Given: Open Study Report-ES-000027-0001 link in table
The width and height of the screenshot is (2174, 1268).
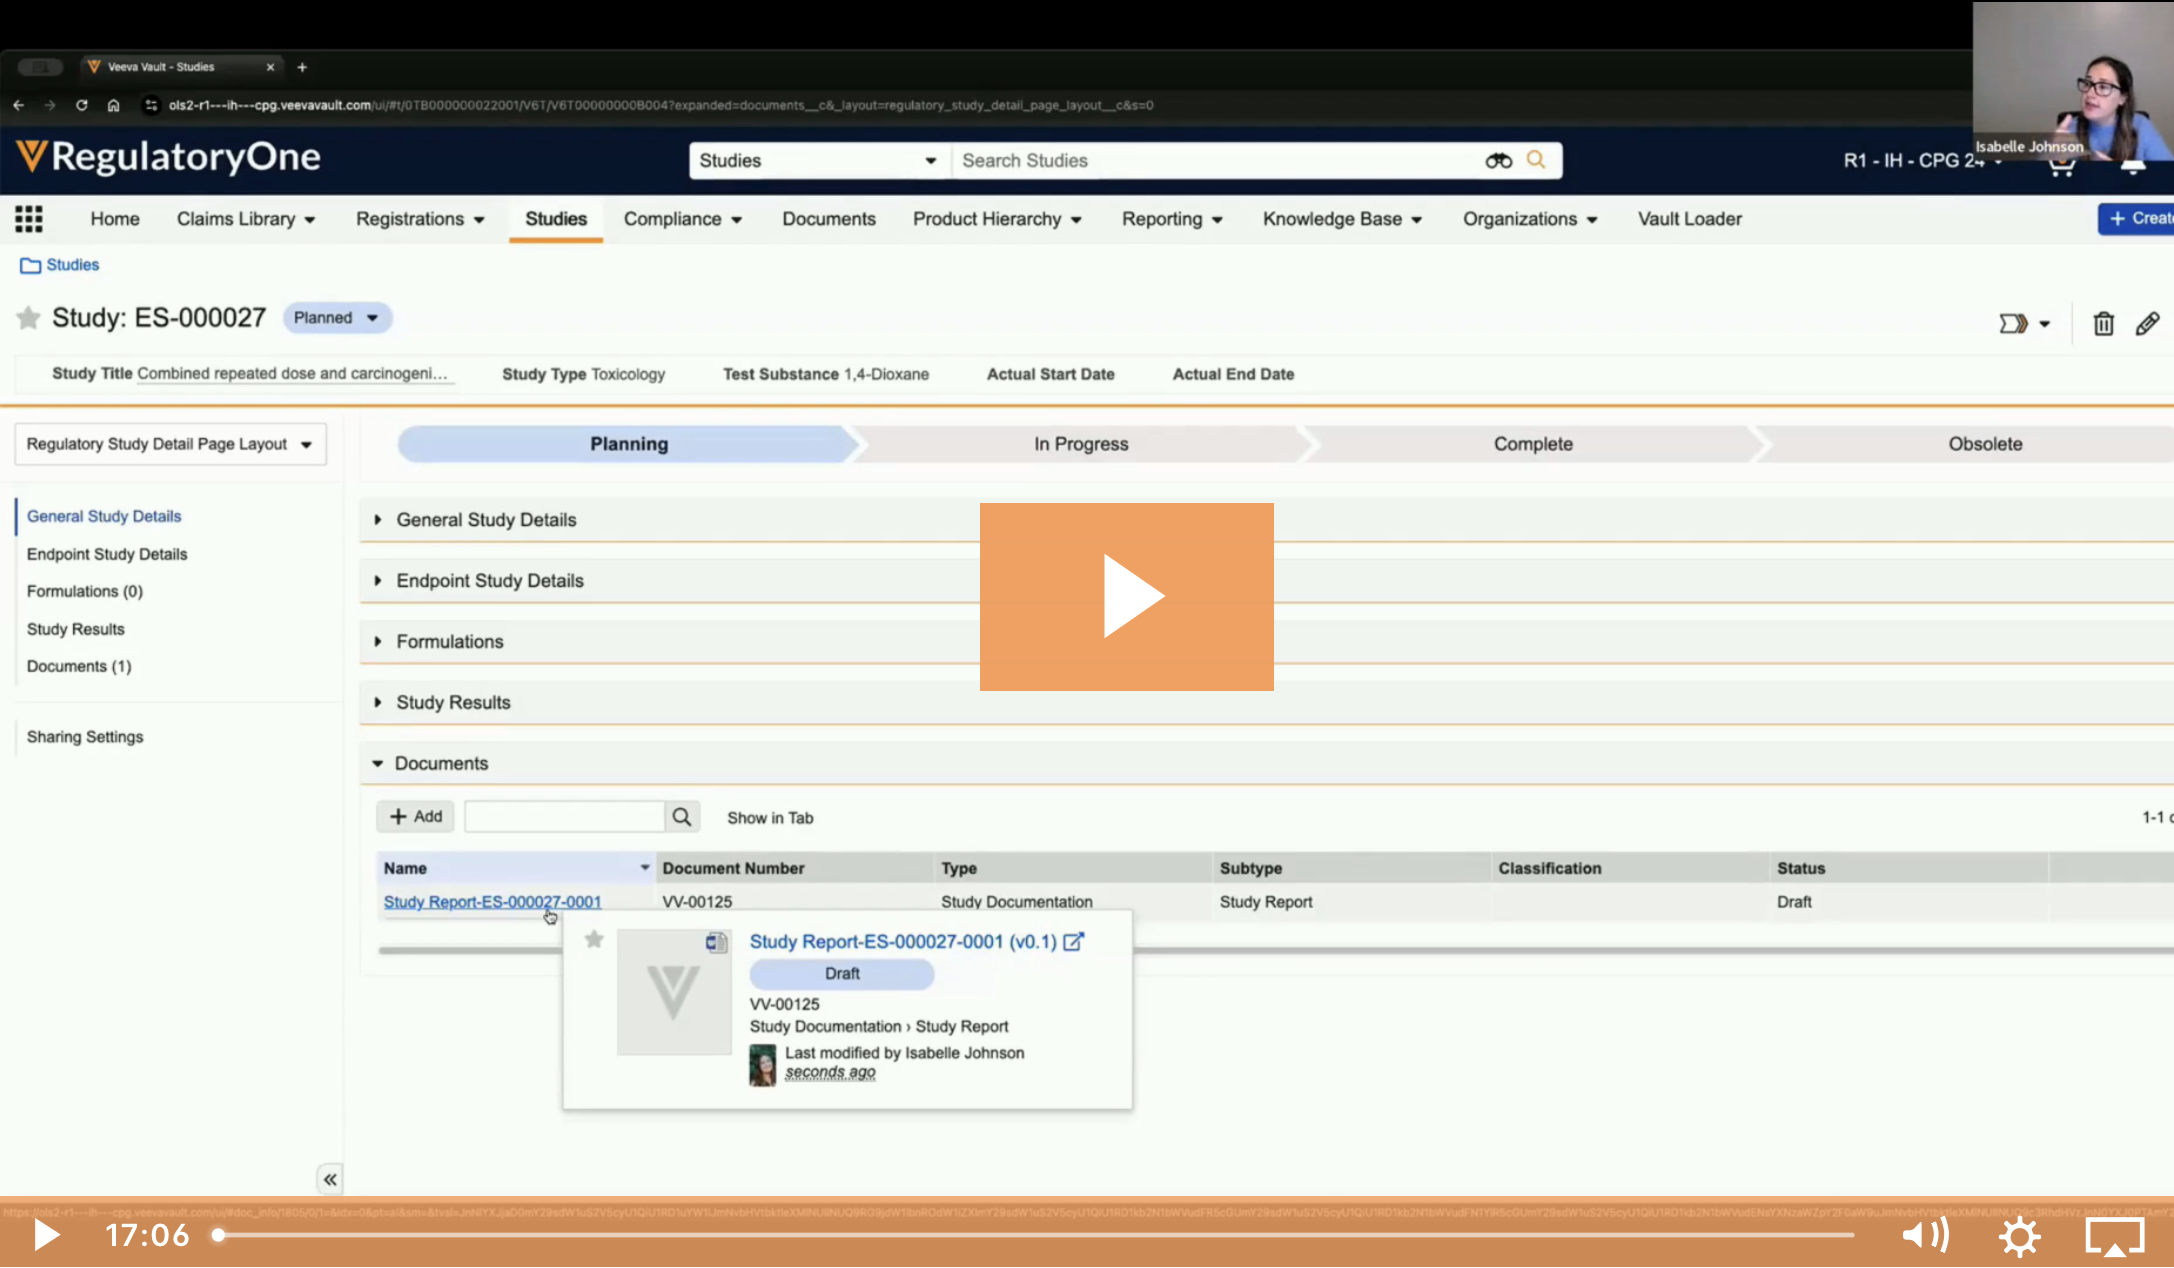Looking at the screenshot, I should point(492,902).
